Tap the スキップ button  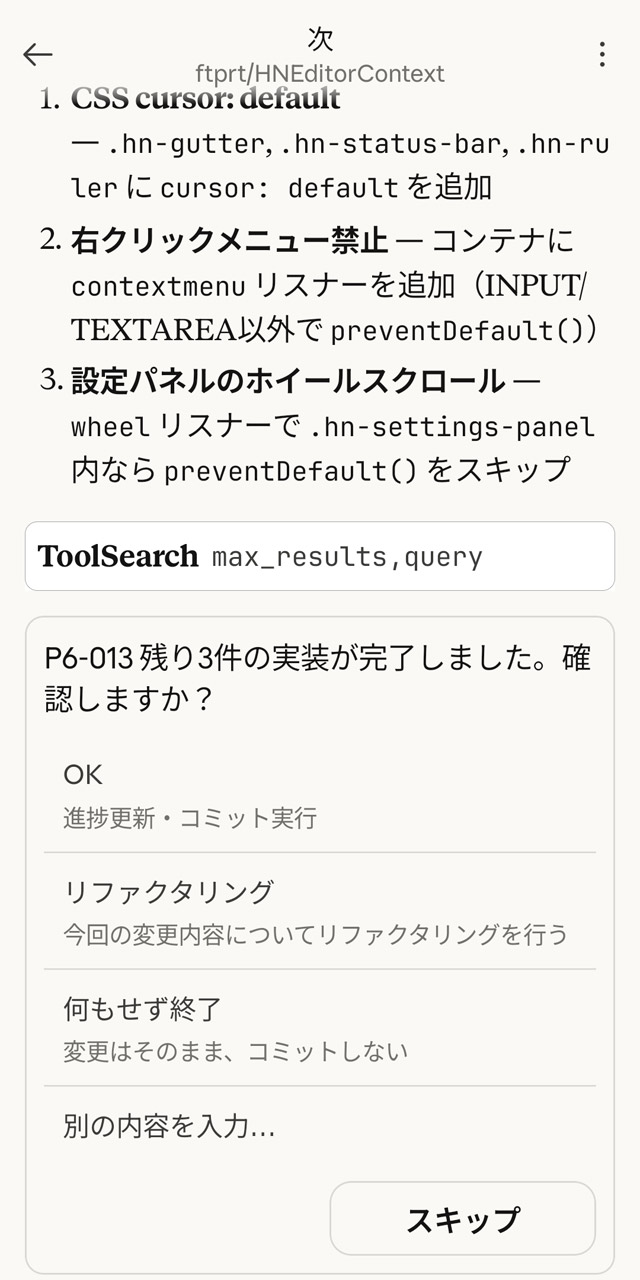point(462,1218)
